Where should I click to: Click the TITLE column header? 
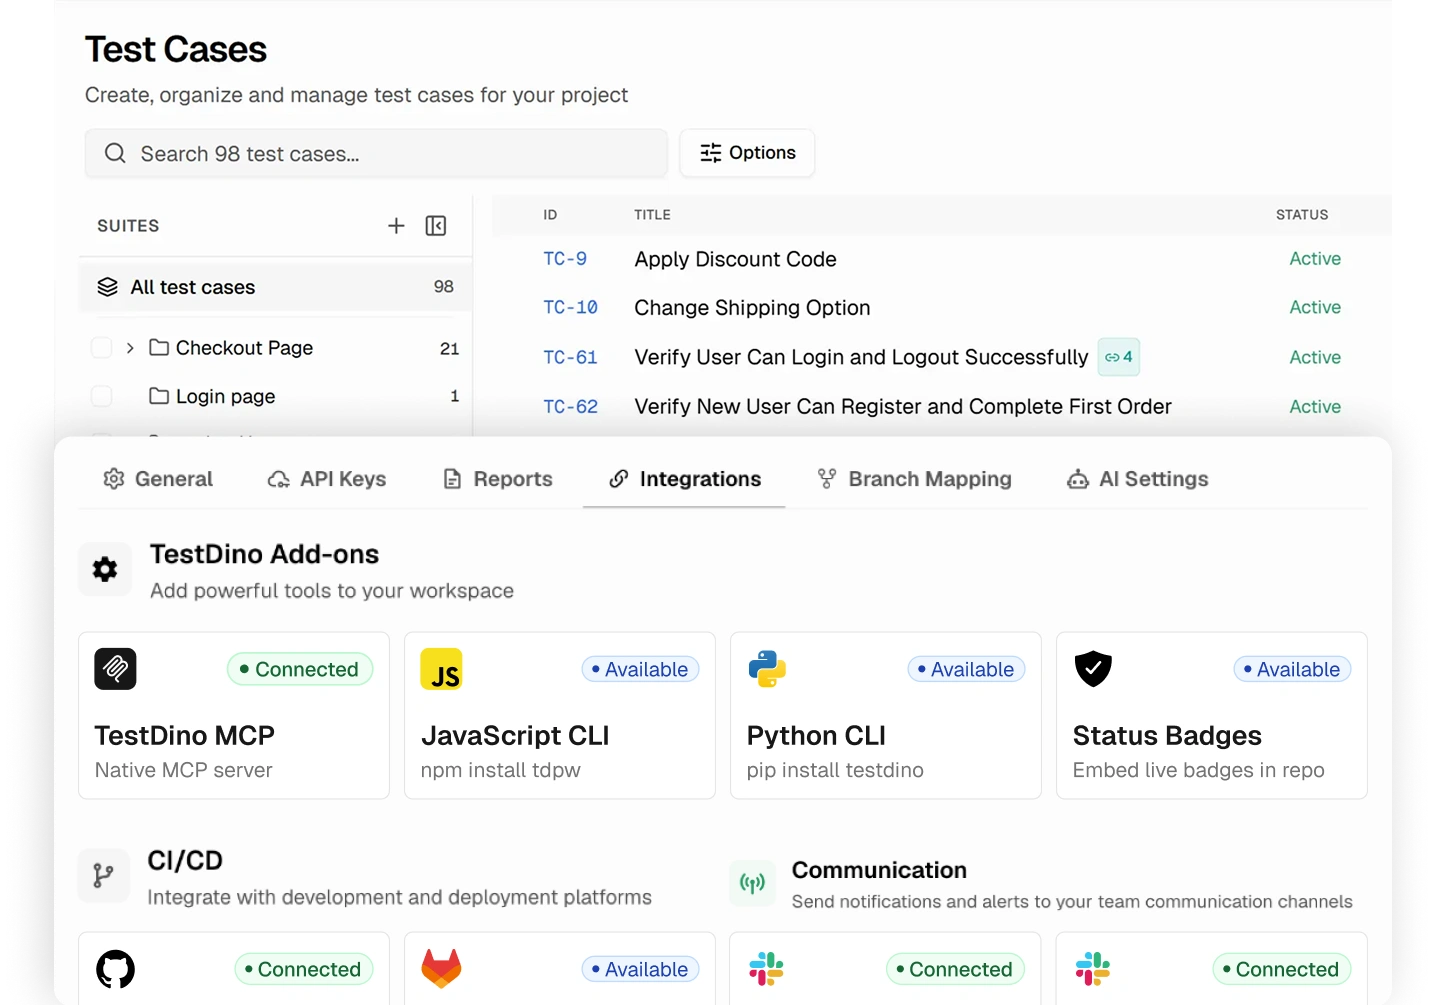652,215
